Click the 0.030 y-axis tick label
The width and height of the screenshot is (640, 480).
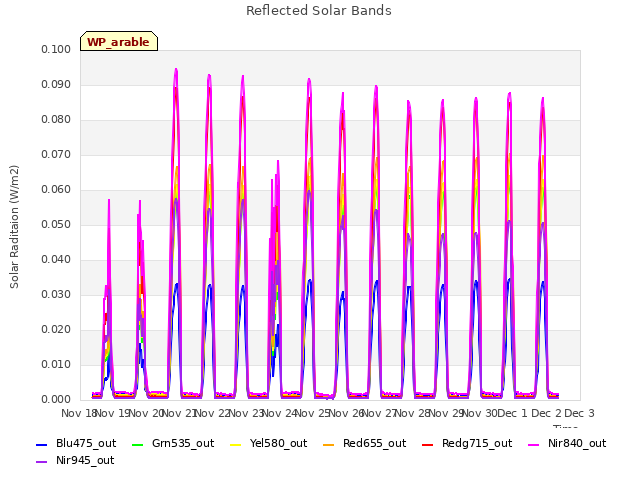coord(56,295)
